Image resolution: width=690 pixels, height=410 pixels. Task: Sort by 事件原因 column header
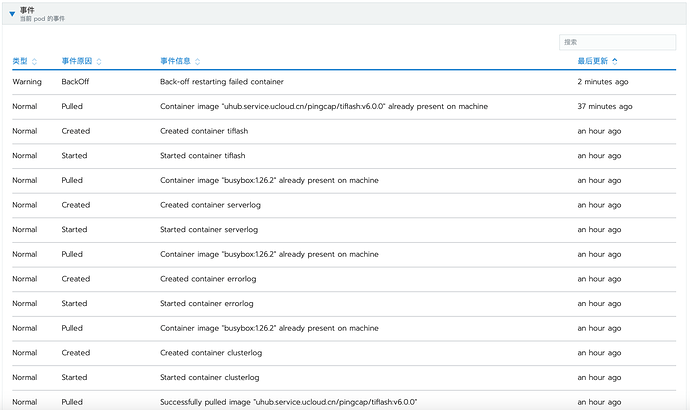point(77,61)
